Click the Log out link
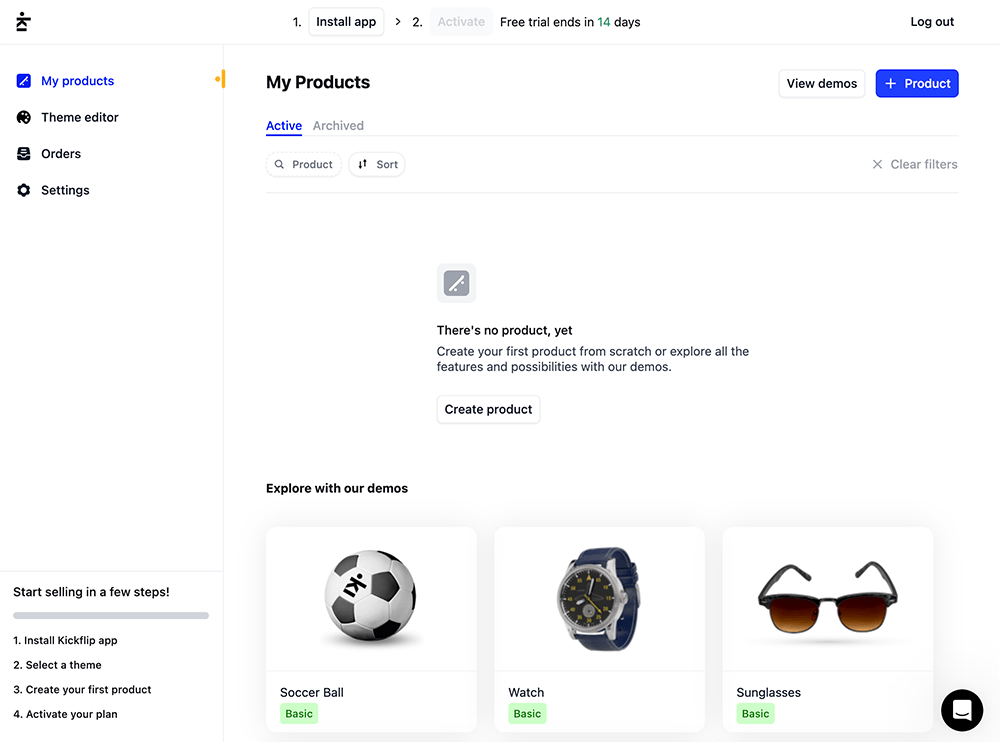This screenshot has height=742, width=1000. (x=932, y=22)
